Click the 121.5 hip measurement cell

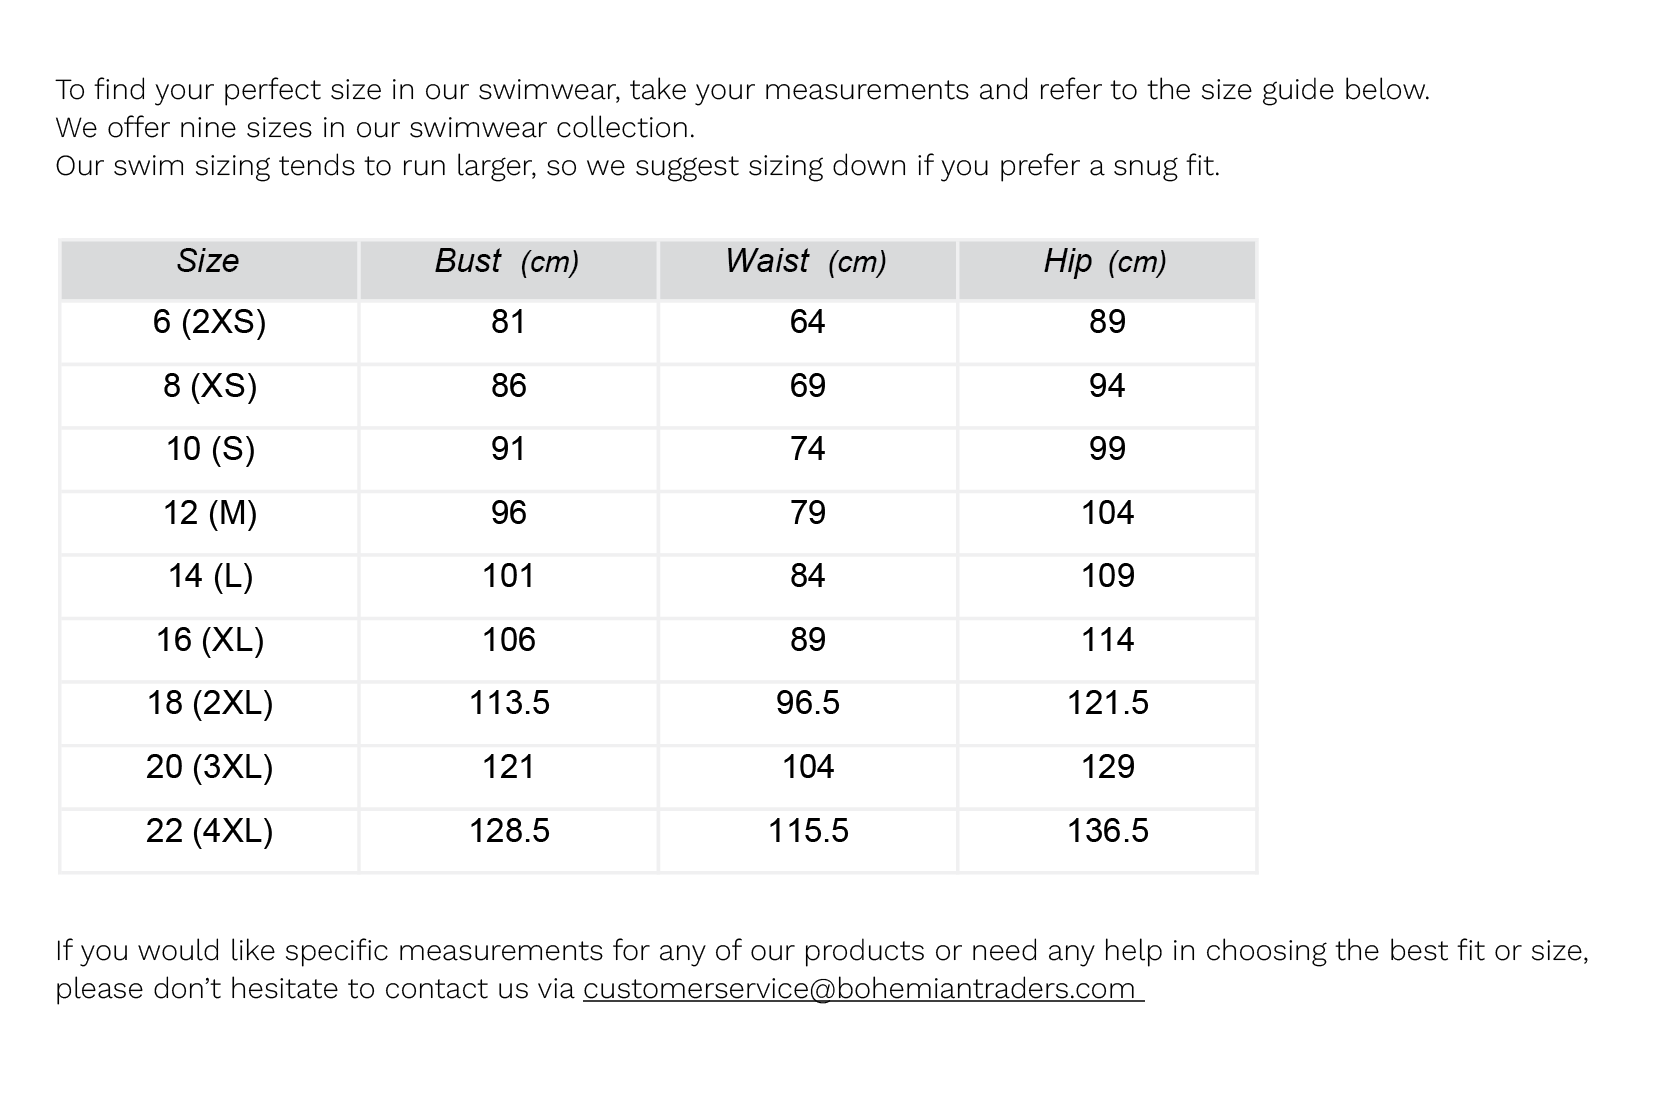click(1107, 703)
